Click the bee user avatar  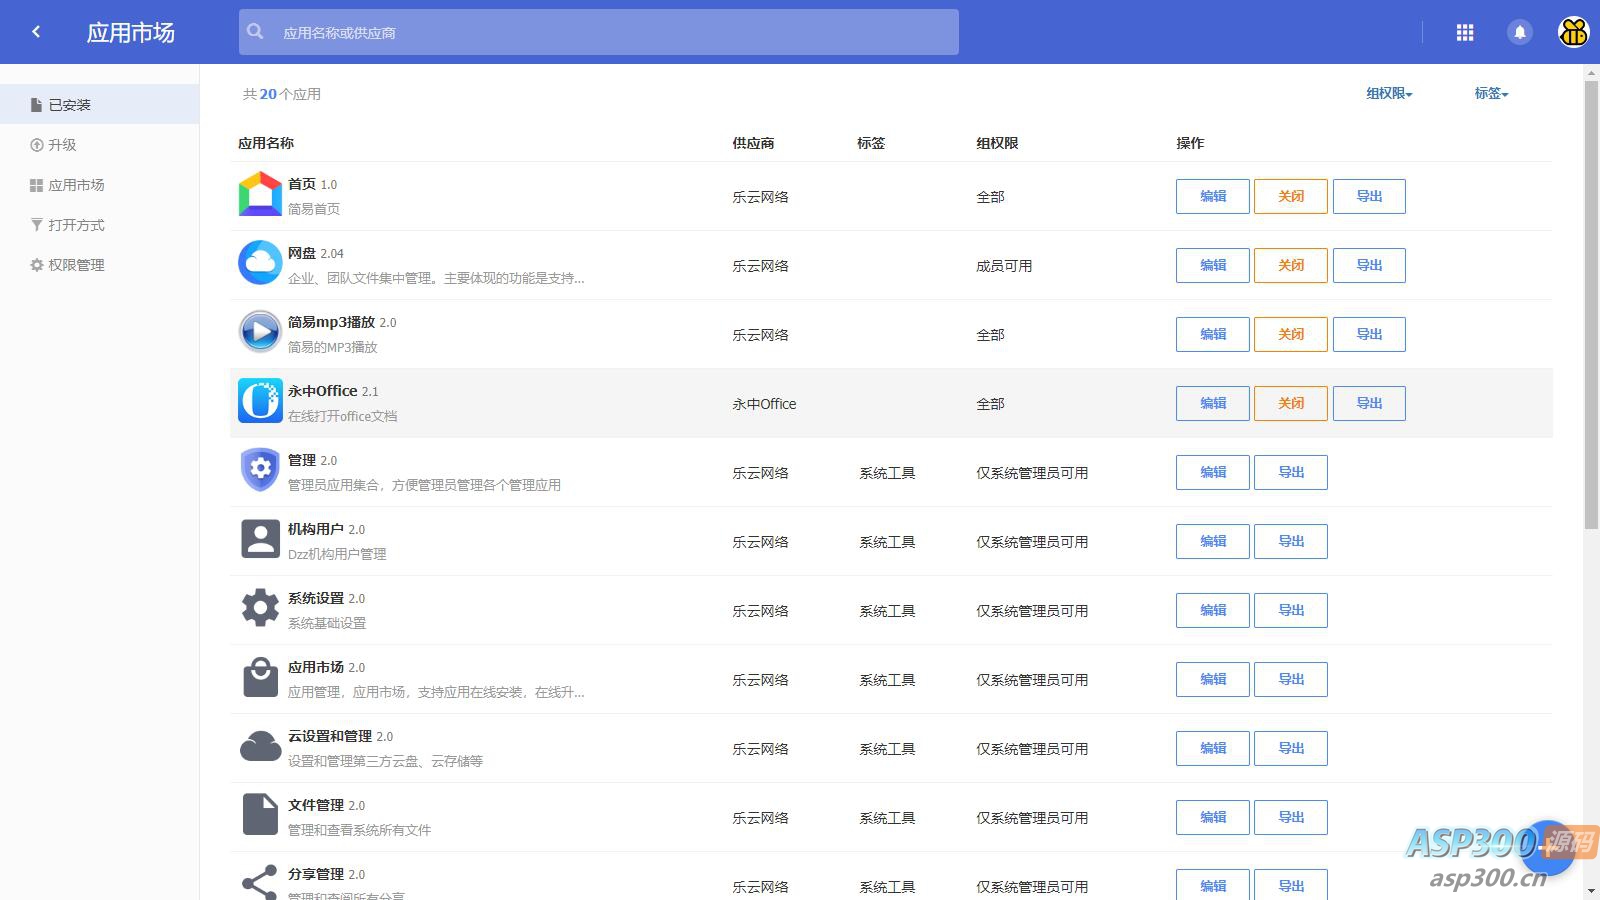pos(1573,32)
